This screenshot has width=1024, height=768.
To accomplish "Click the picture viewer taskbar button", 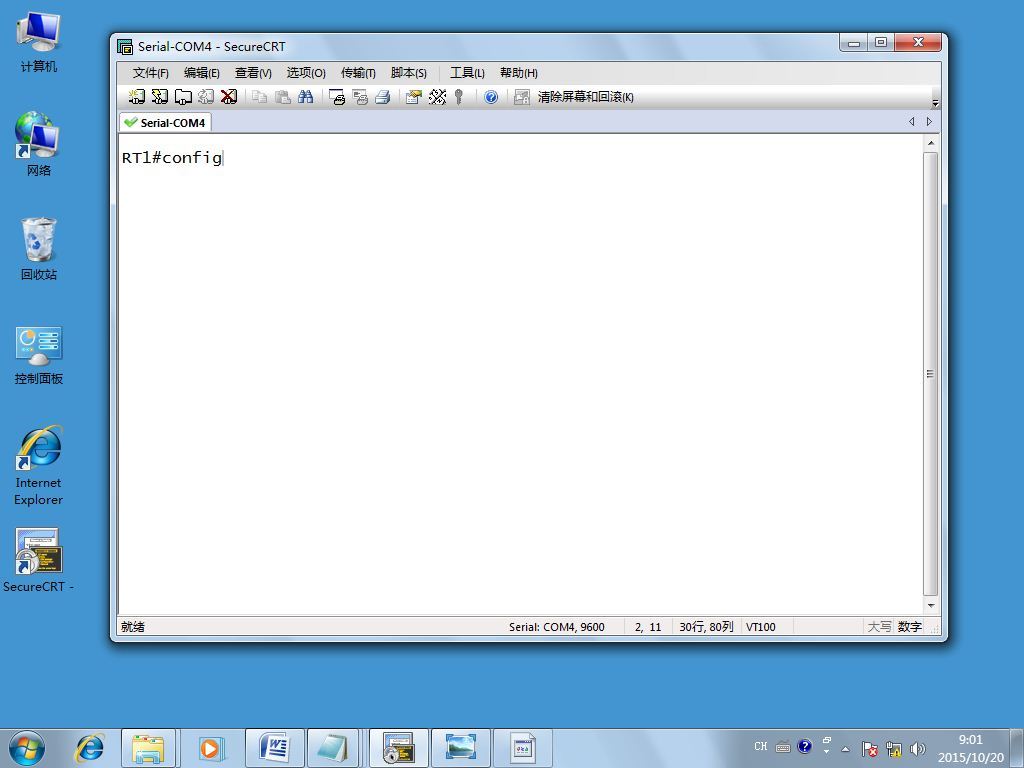I will pyautogui.click(x=460, y=748).
